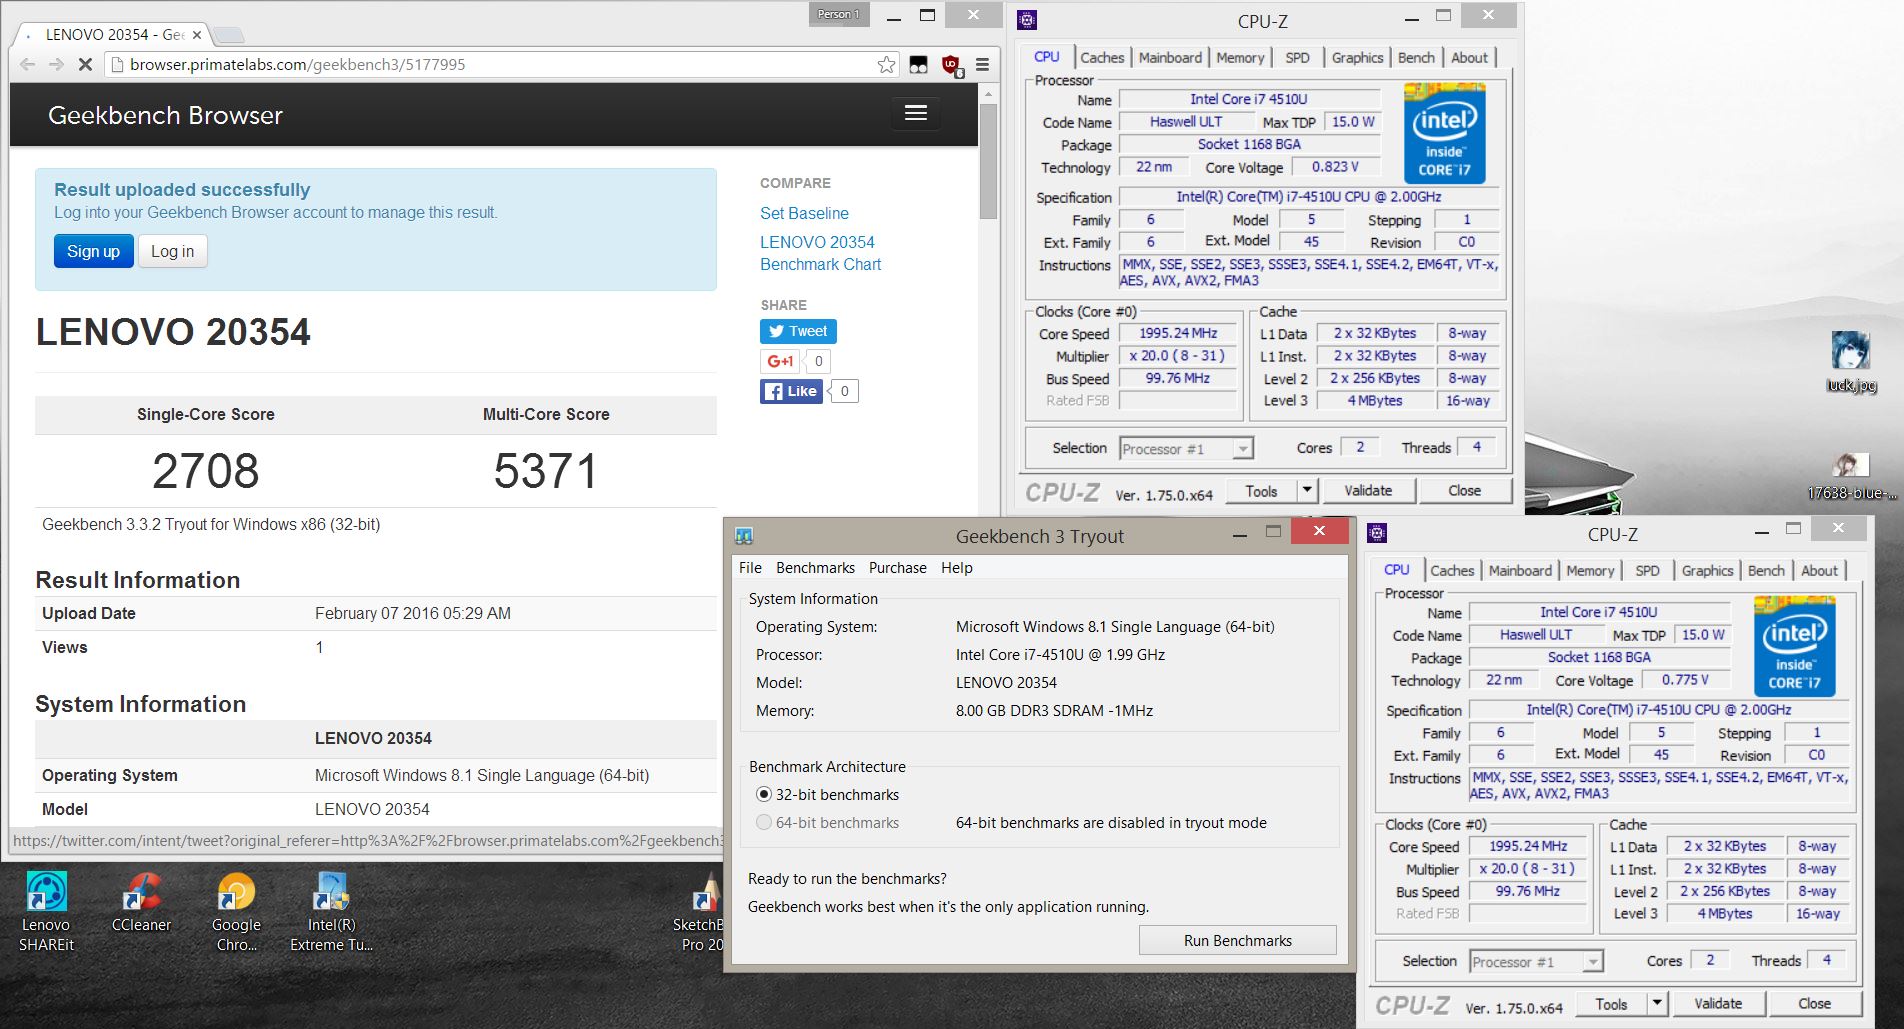Click Sign up button on Geekbench page
The width and height of the screenshot is (1904, 1029).
tap(93, 251)
